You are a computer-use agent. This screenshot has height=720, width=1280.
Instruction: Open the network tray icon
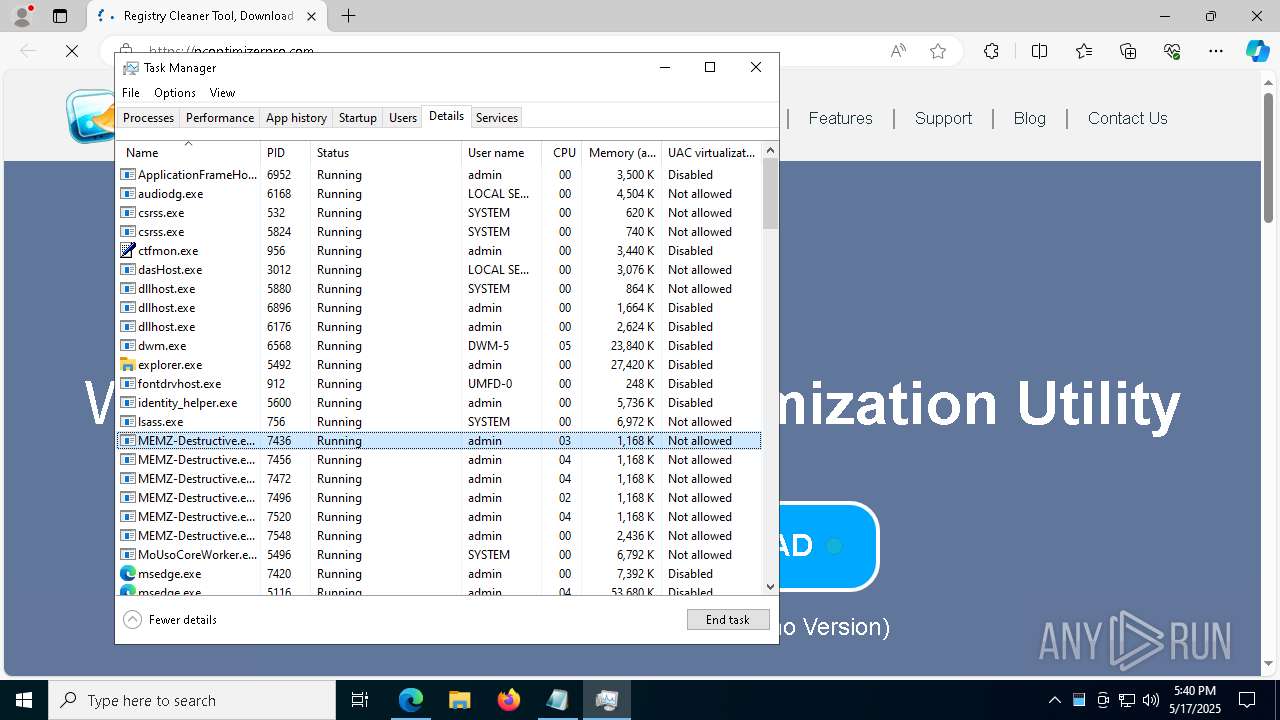pyautogui.click(x=1127, y=700)
